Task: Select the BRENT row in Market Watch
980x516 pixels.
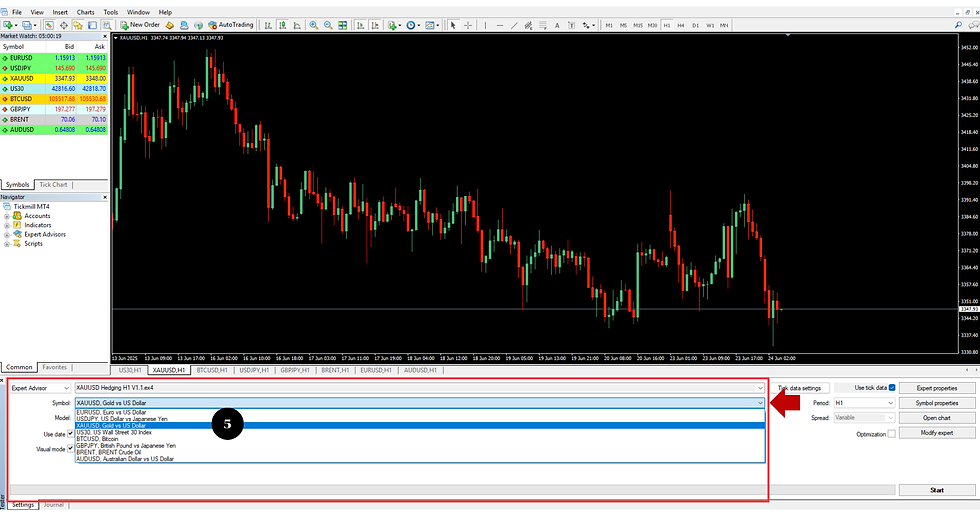Action: [54, 119]
